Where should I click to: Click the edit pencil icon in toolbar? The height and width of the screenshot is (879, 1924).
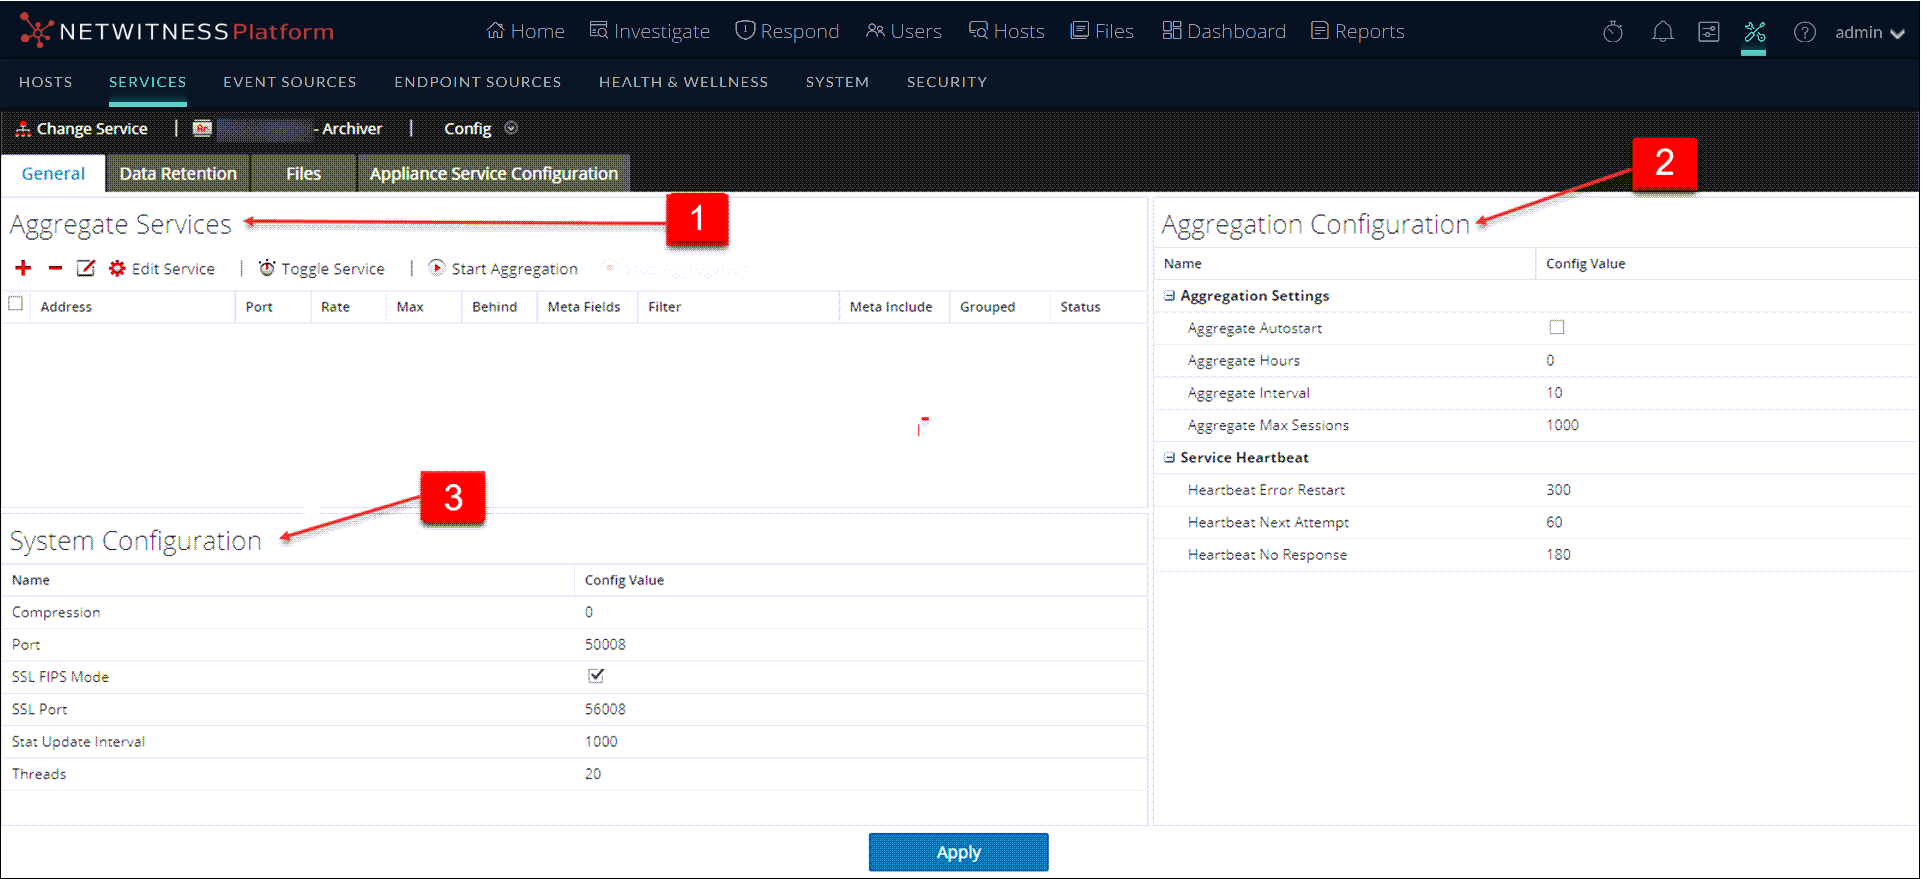pyautogui.click(x=86, y=268)
